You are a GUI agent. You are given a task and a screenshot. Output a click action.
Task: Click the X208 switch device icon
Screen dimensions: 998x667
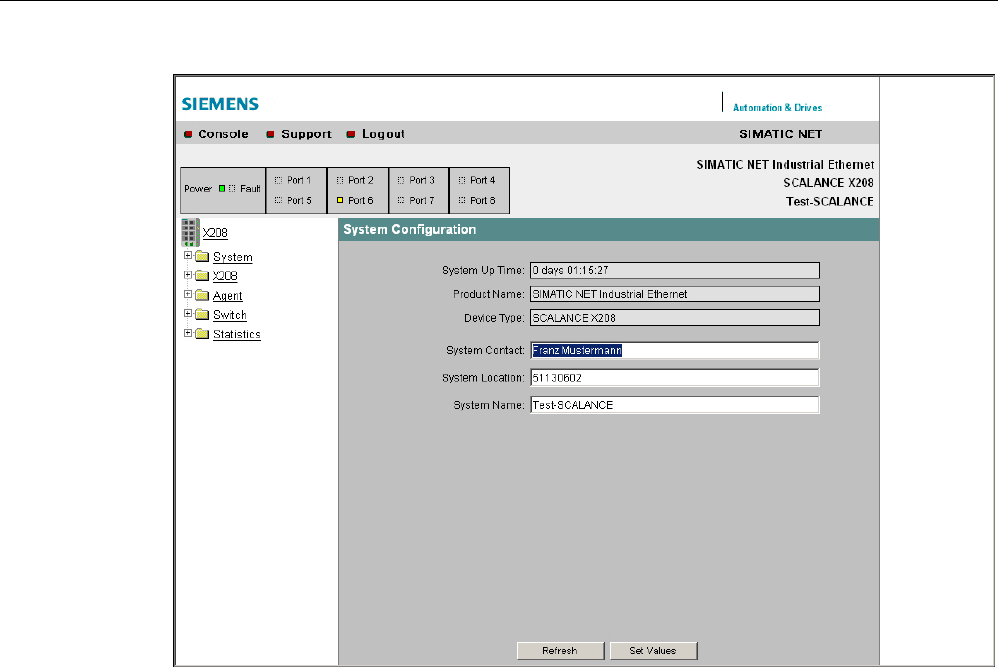point(190,232)
